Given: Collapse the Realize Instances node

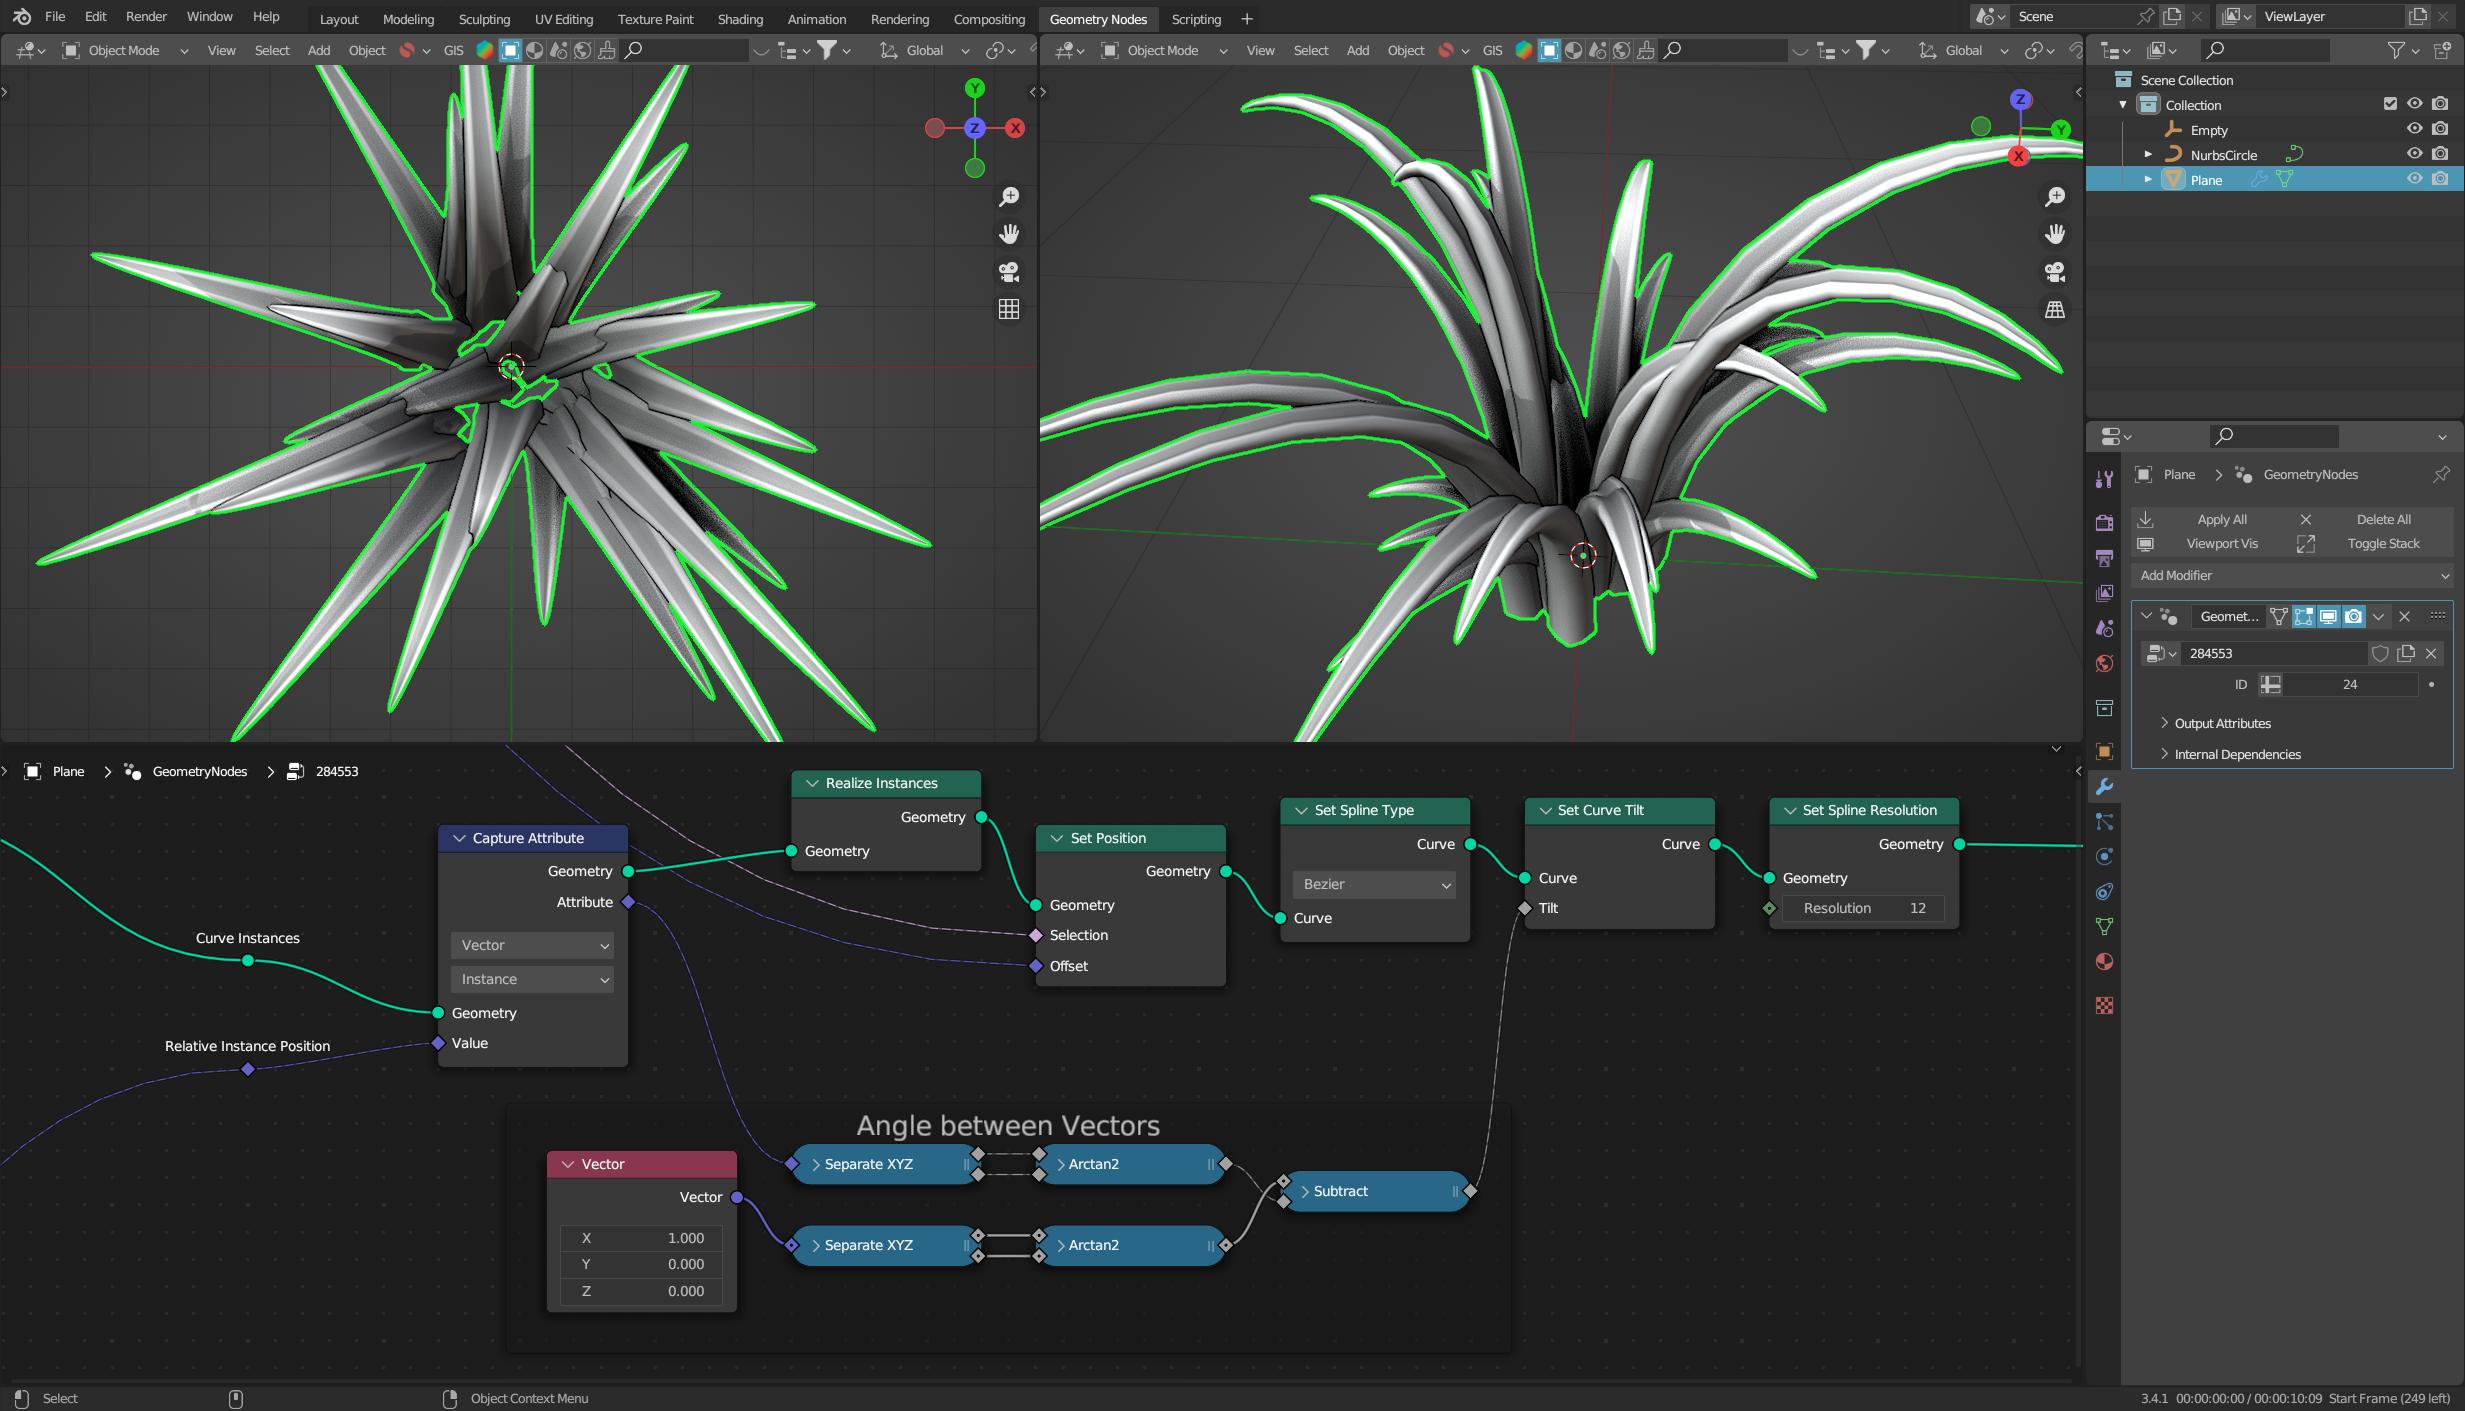Looking at the screenshot, I should click(811, 783).
